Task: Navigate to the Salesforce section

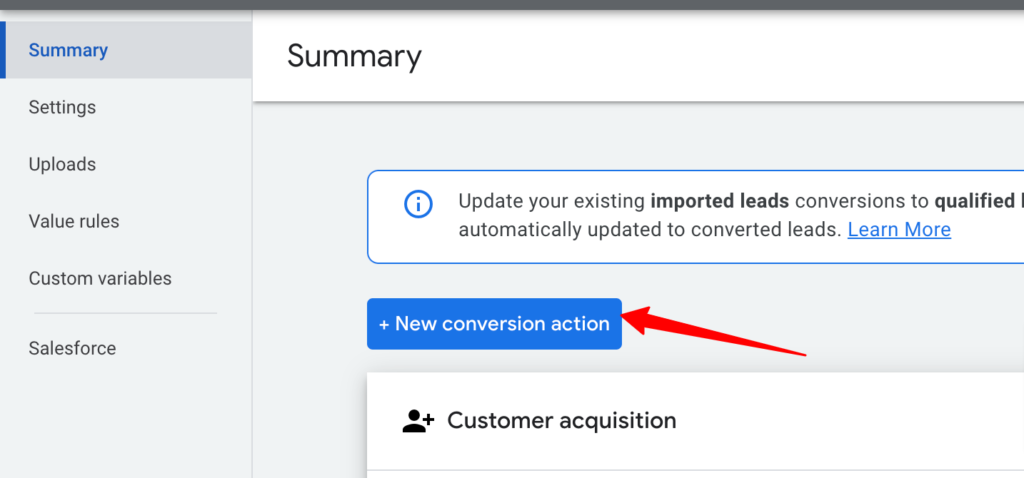Action: click(72, 348)
